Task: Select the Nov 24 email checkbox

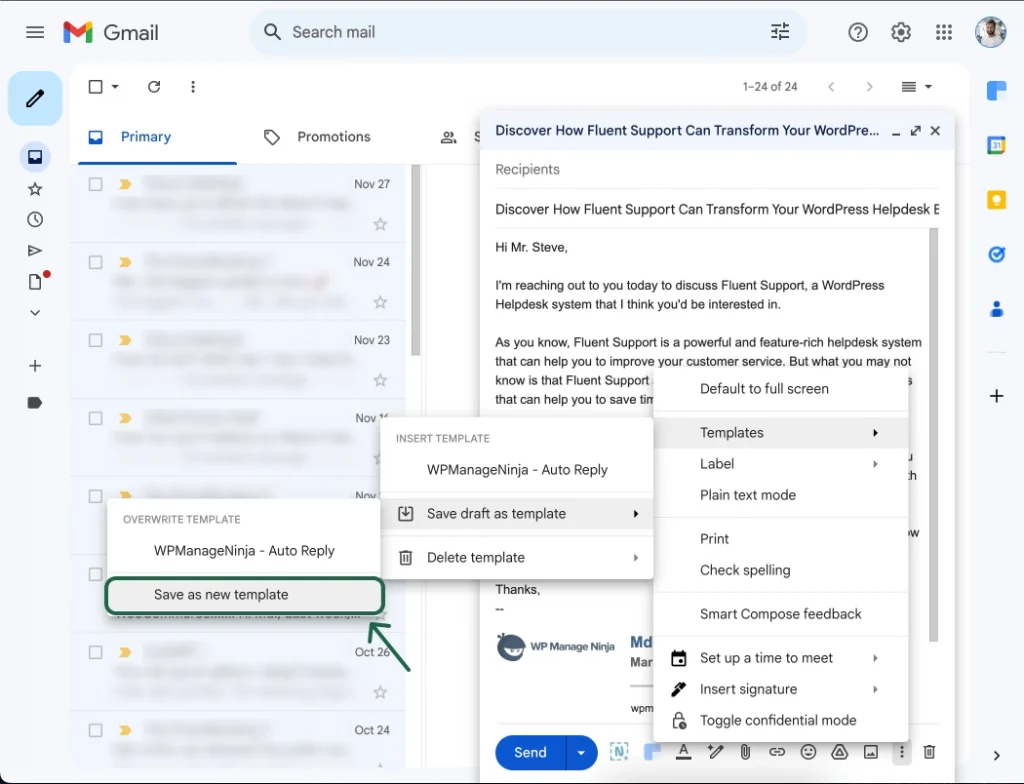Action: click(95, 262)
